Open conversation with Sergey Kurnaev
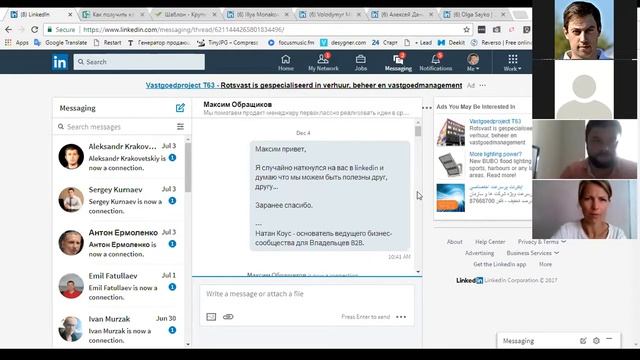 118,200
